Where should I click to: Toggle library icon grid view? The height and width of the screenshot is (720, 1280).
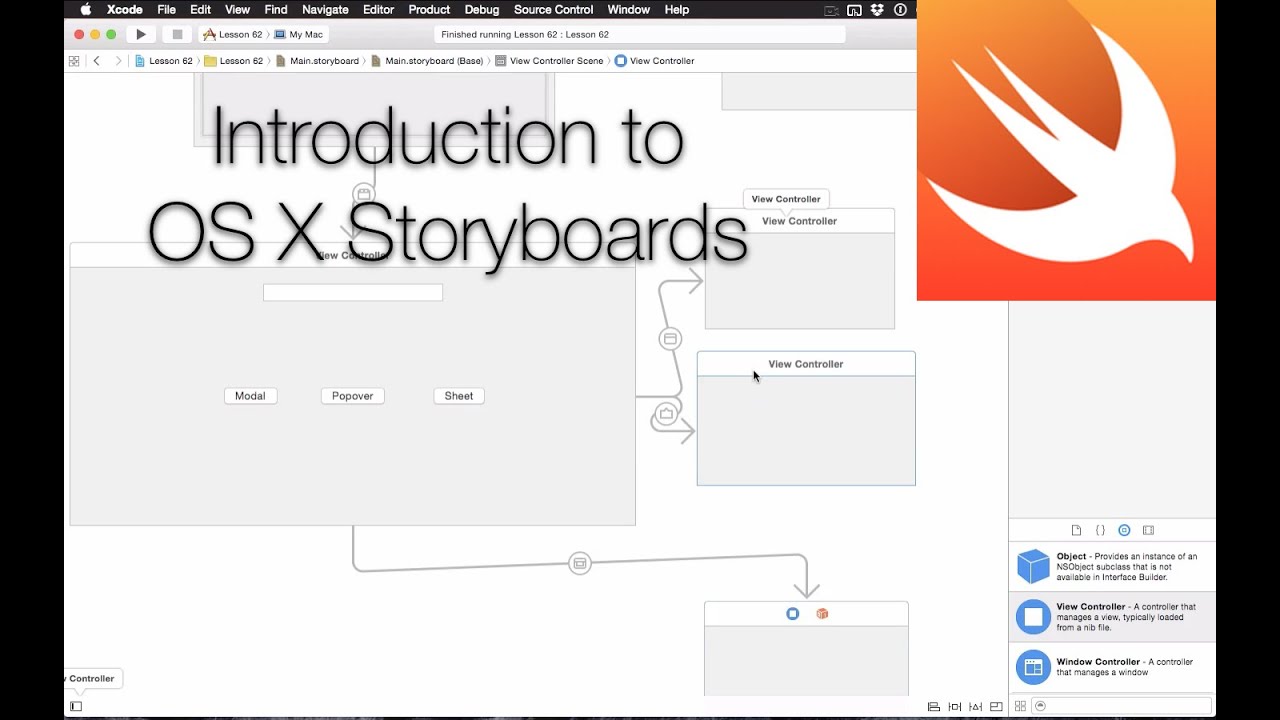tap(1020, 706)
